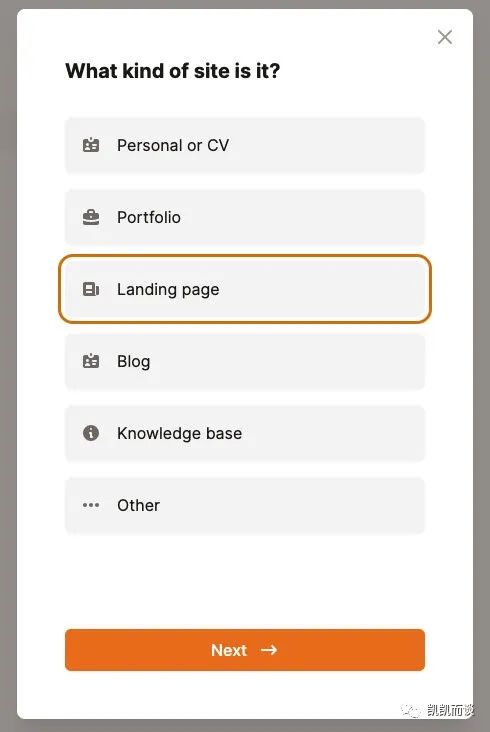This screenshot has height=732, width=490.
Task: Choose Portfolio as site type
Action: pyautogui.click(x=245, y=218)
